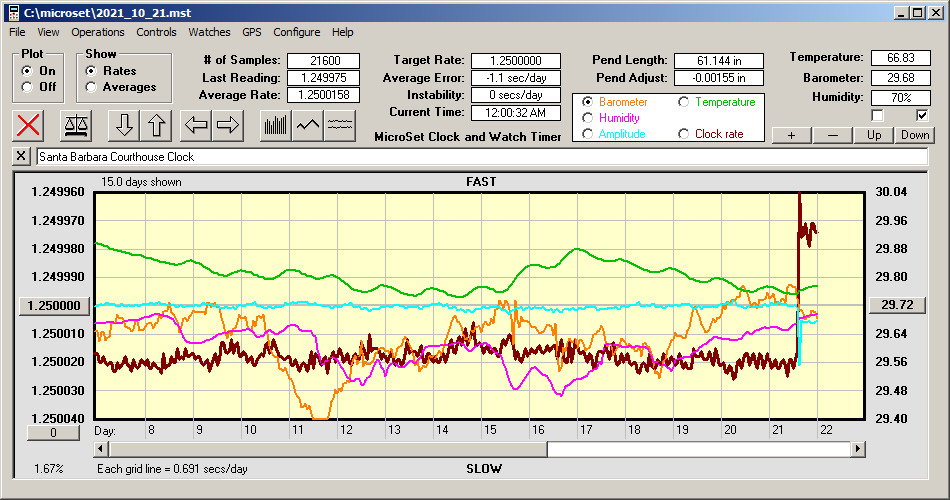Click the left arrow toolbar icon
This screenshot has height=500, width=950.
click(x=196, y=125)
